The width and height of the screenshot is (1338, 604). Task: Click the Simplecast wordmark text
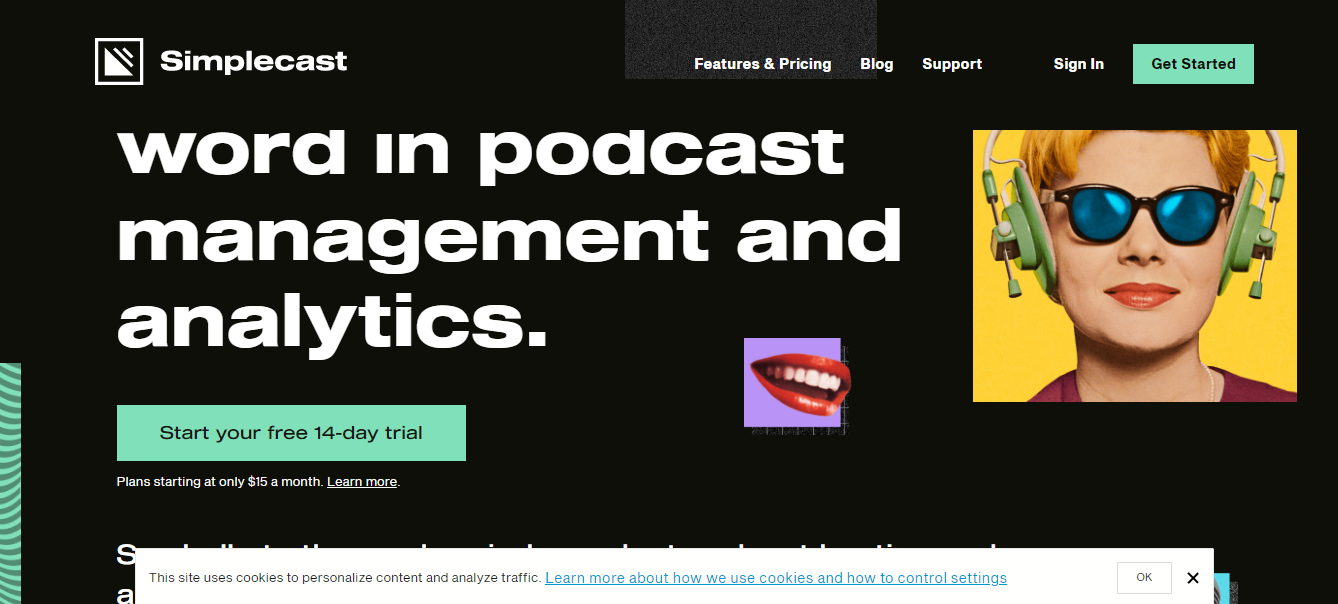tap(253, 62)
